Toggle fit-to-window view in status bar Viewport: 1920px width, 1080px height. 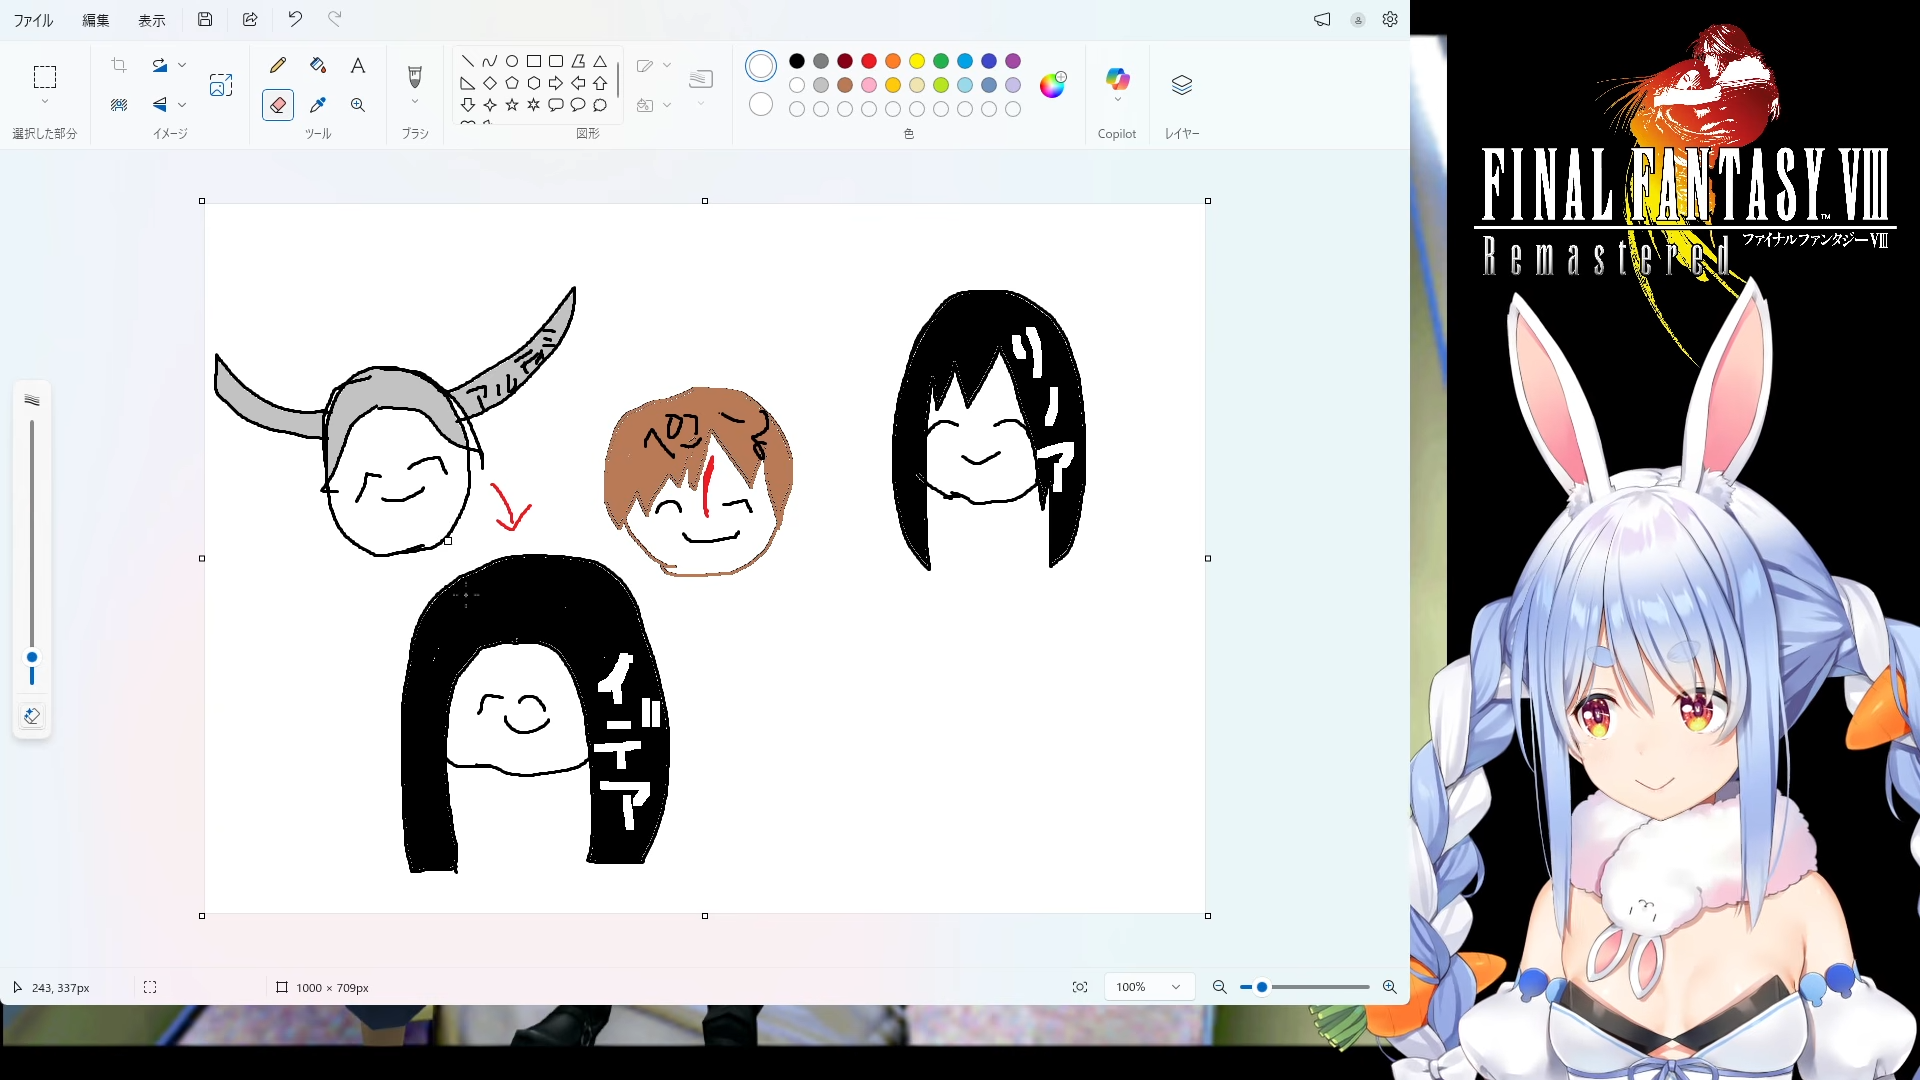point(1080,987)
